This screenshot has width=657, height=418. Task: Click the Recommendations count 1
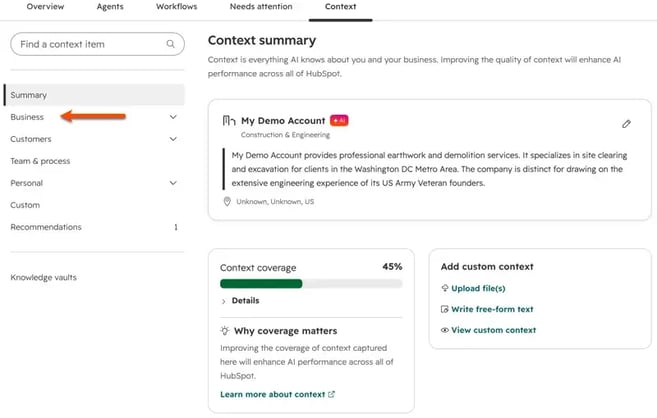tap(176, 227)
